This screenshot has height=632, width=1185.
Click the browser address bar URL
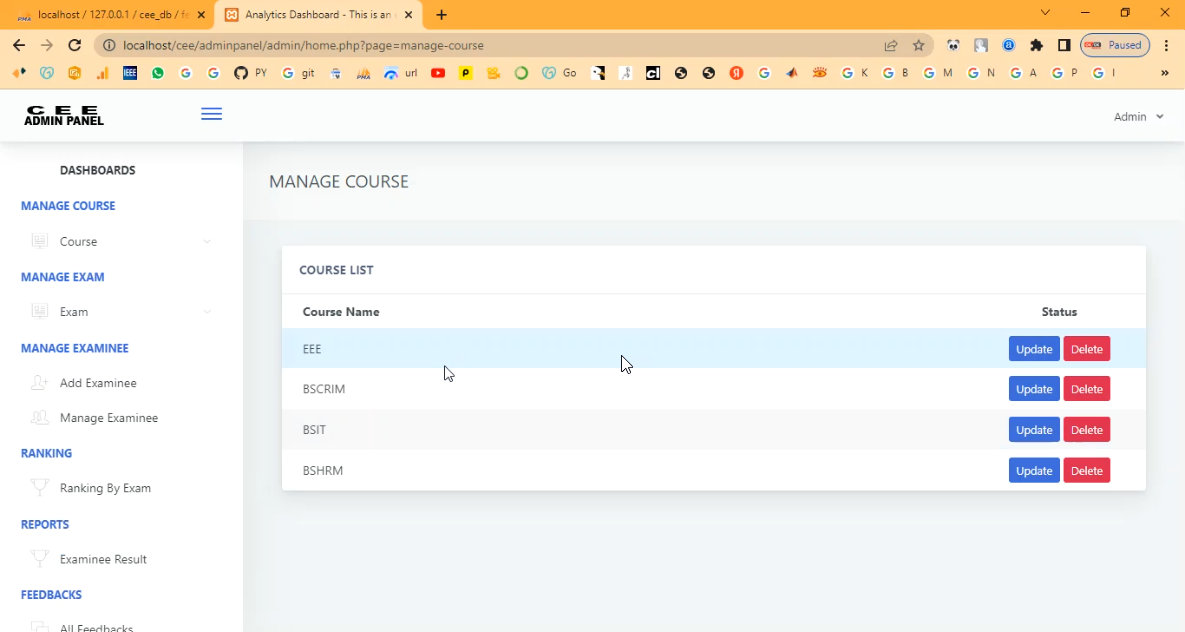400,45
